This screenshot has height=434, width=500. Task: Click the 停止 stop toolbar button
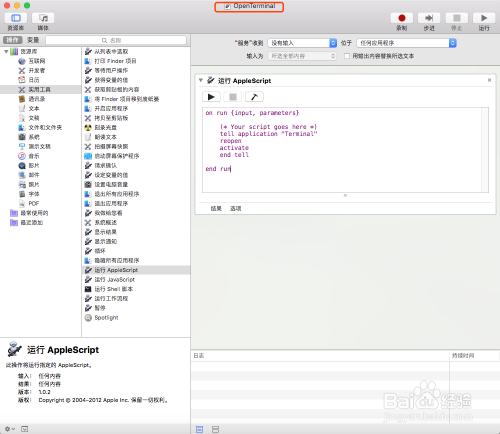[x=457, y=18]
